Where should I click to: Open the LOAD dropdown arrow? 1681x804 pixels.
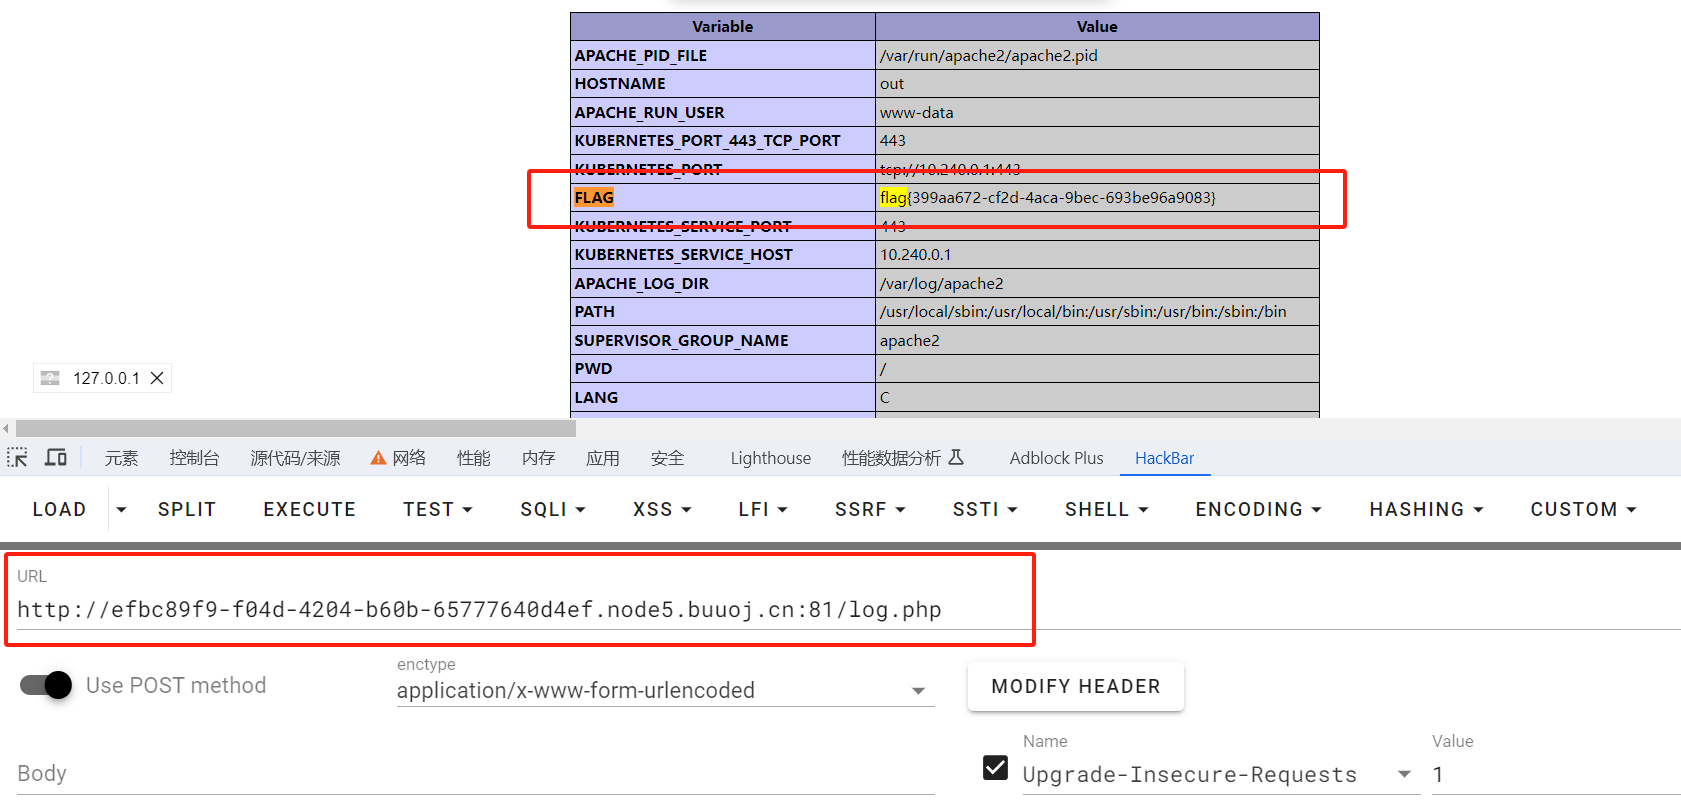coord(121,509)
